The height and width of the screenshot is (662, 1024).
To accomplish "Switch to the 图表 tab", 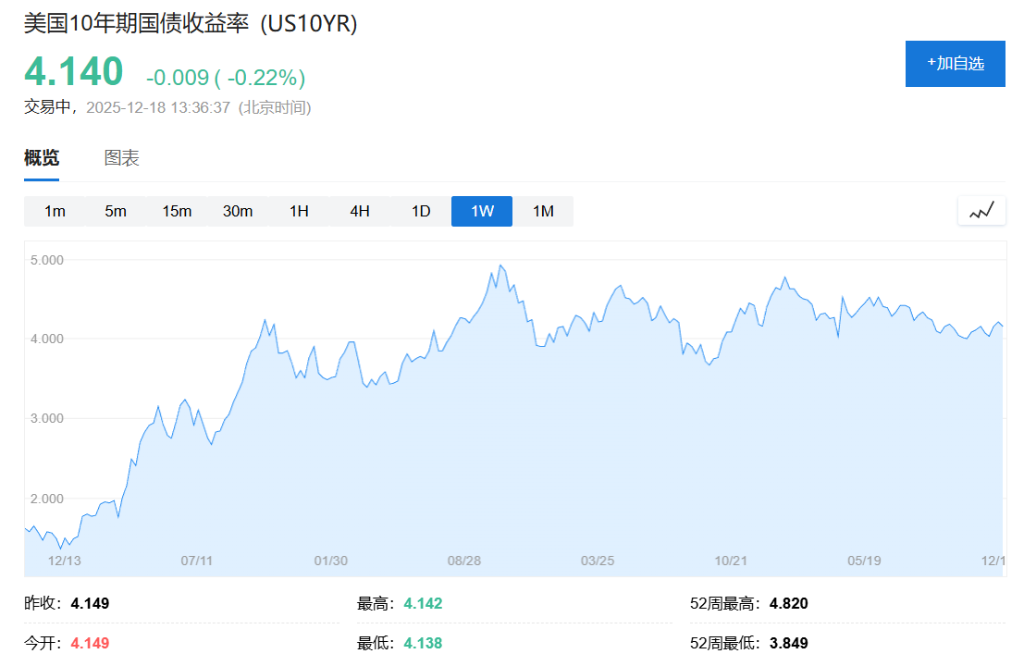I will click(121, 158).
